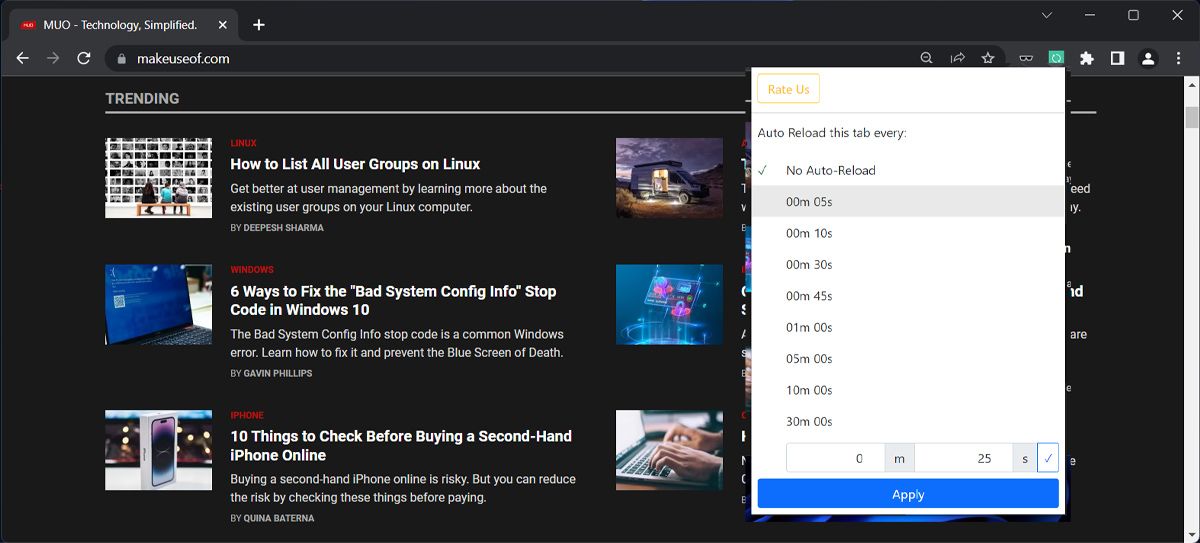Choose 01m 00s reload interval
The image size is (1200, 543).
coord(909,327)
